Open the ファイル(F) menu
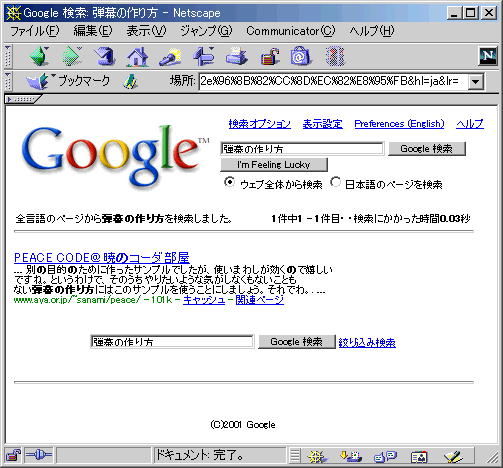 pos(35,31)
